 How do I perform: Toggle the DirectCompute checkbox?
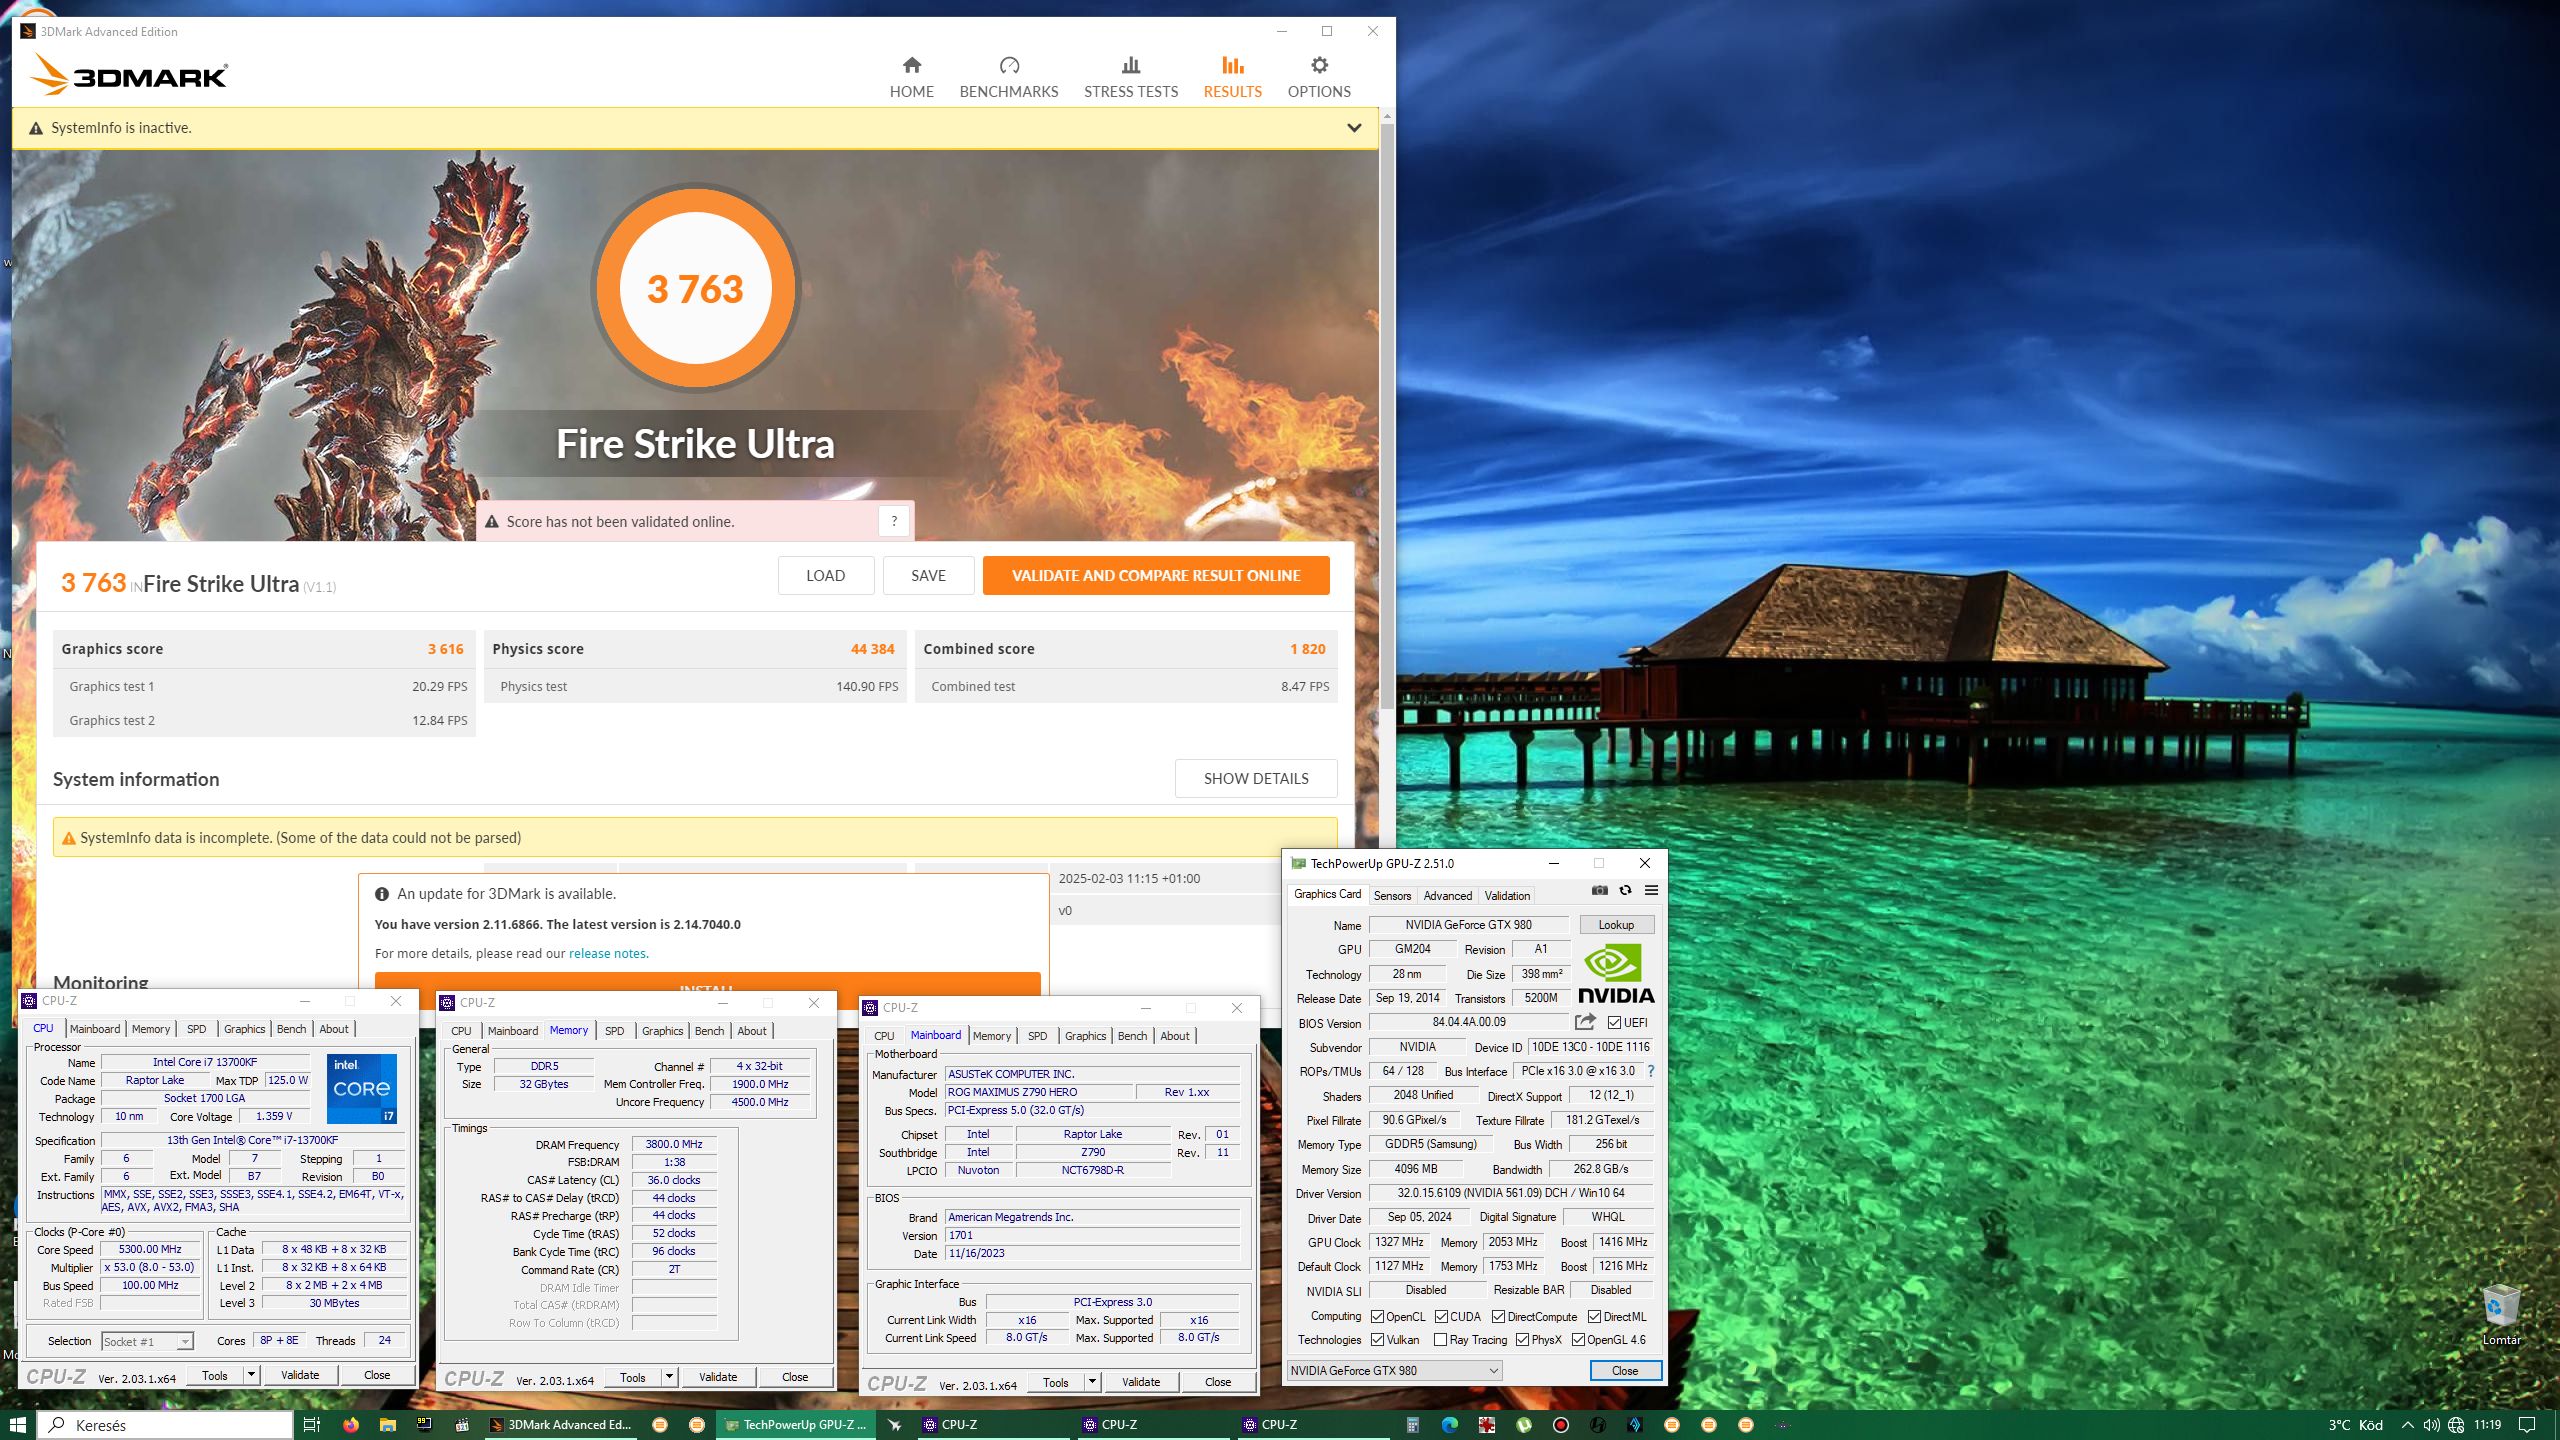pos(1499,1316)
